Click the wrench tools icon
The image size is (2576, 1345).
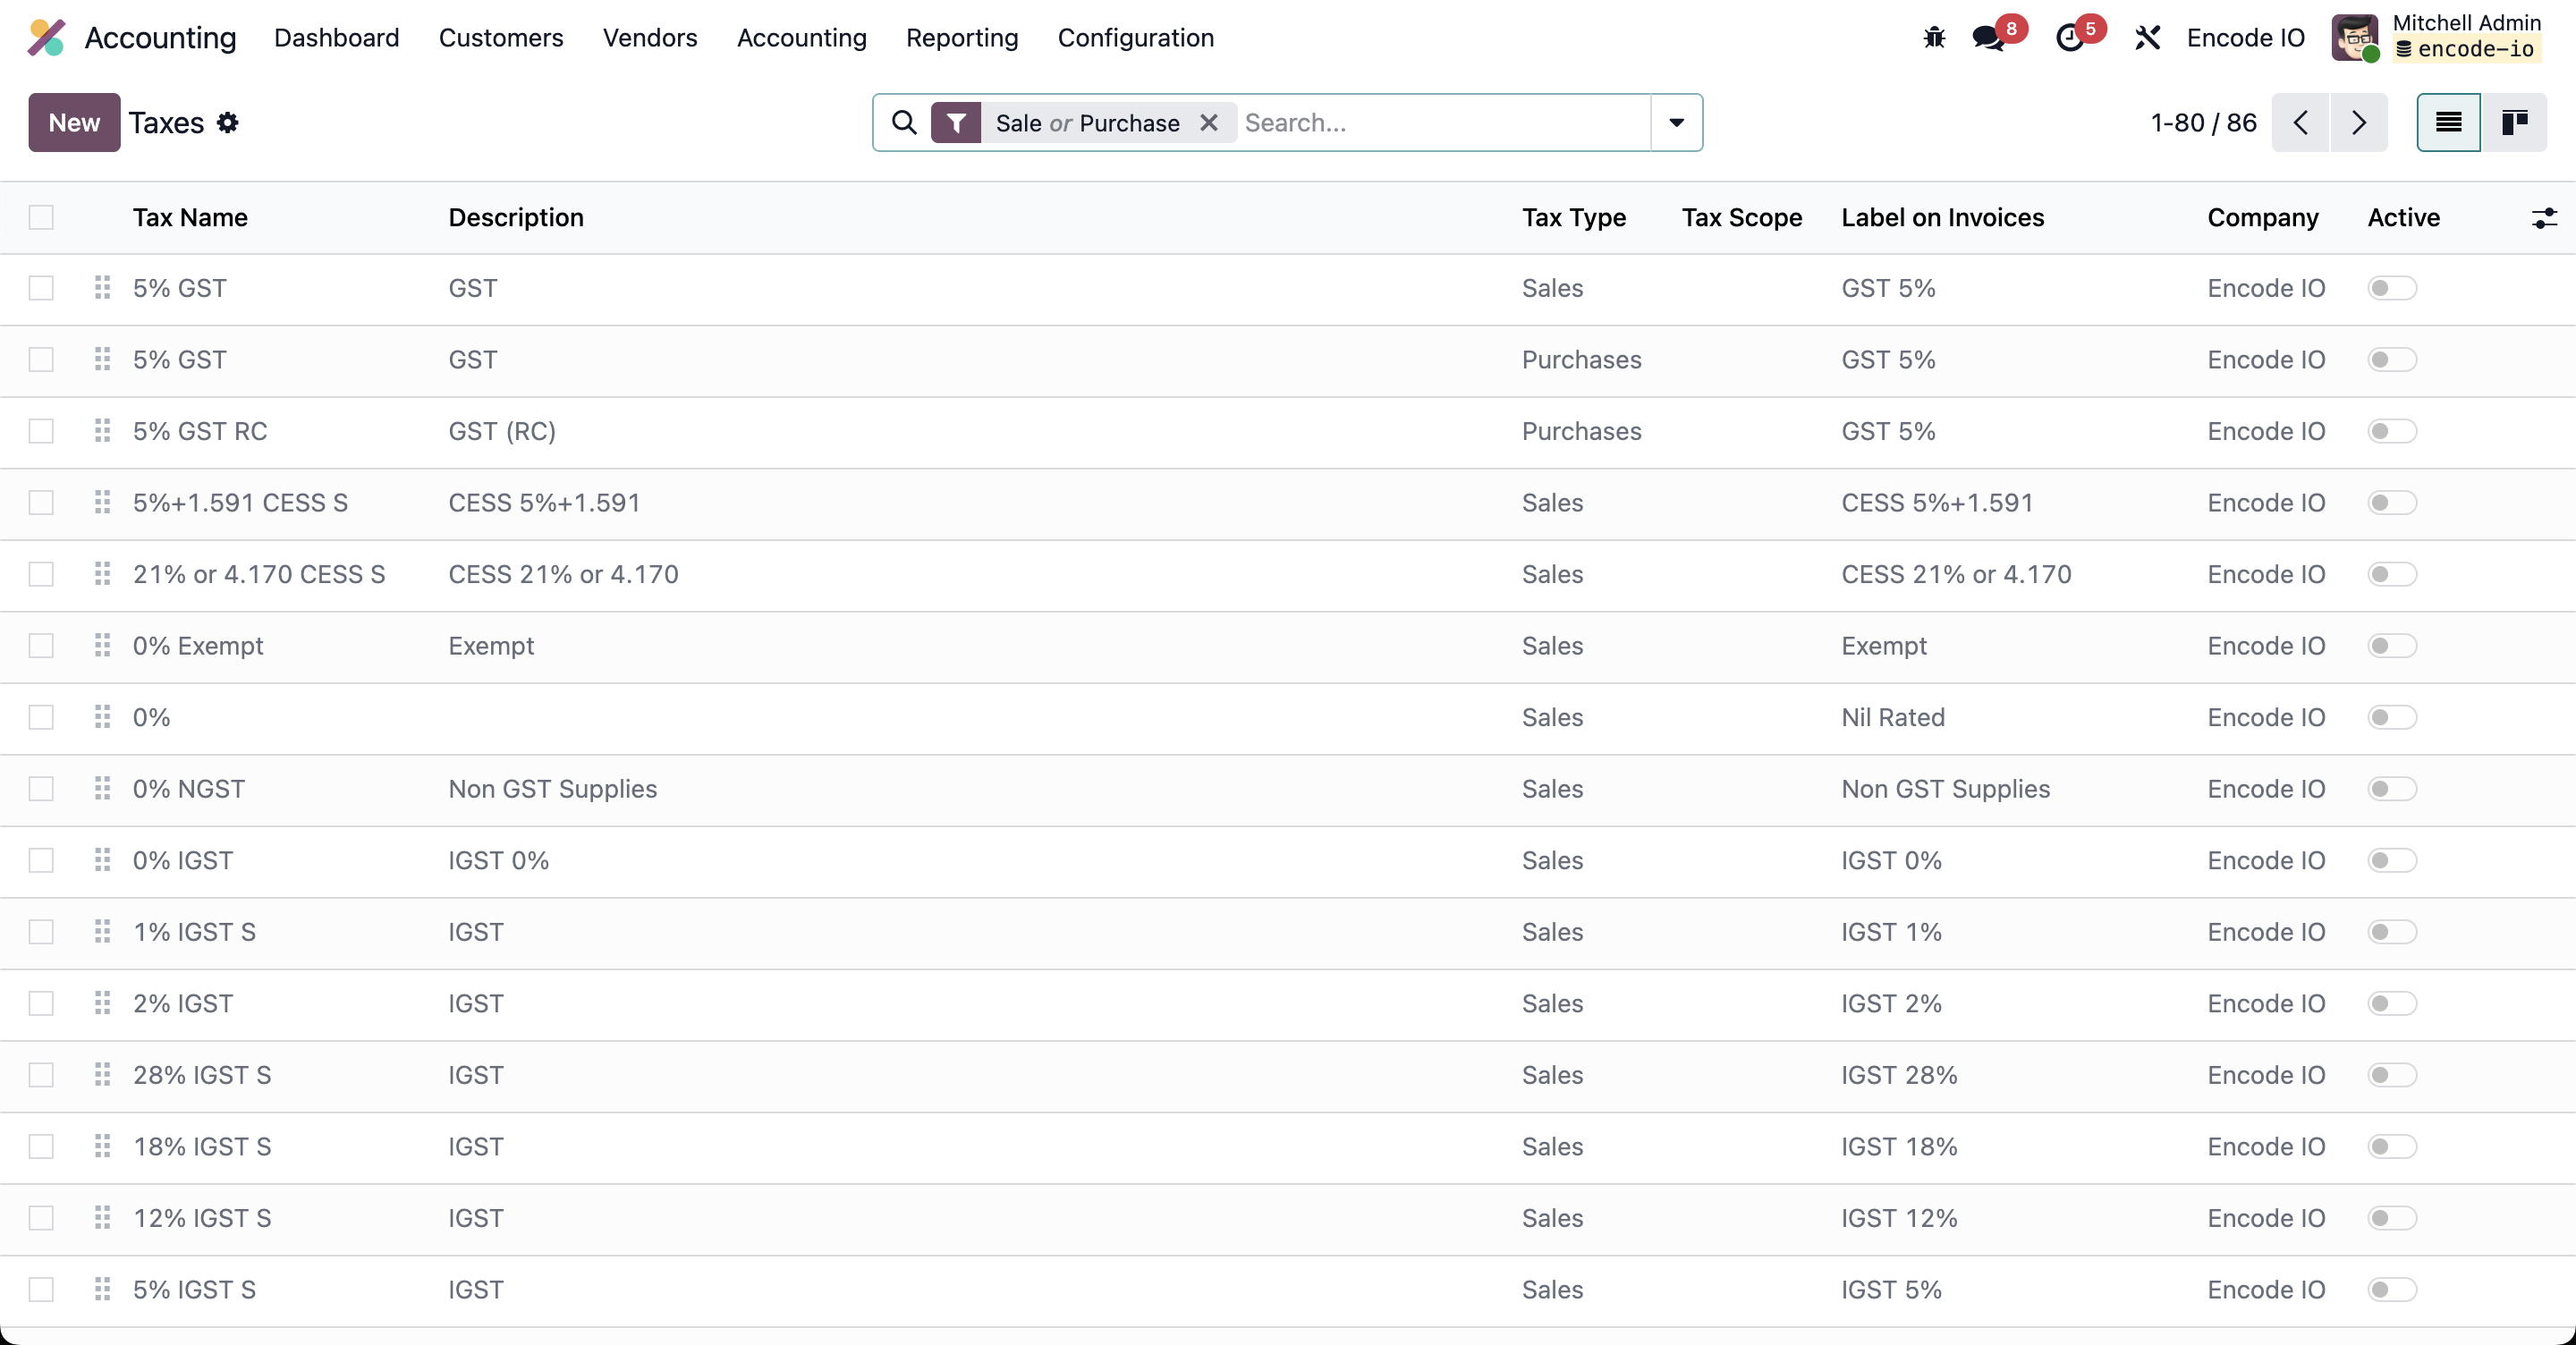(2147, 38)
